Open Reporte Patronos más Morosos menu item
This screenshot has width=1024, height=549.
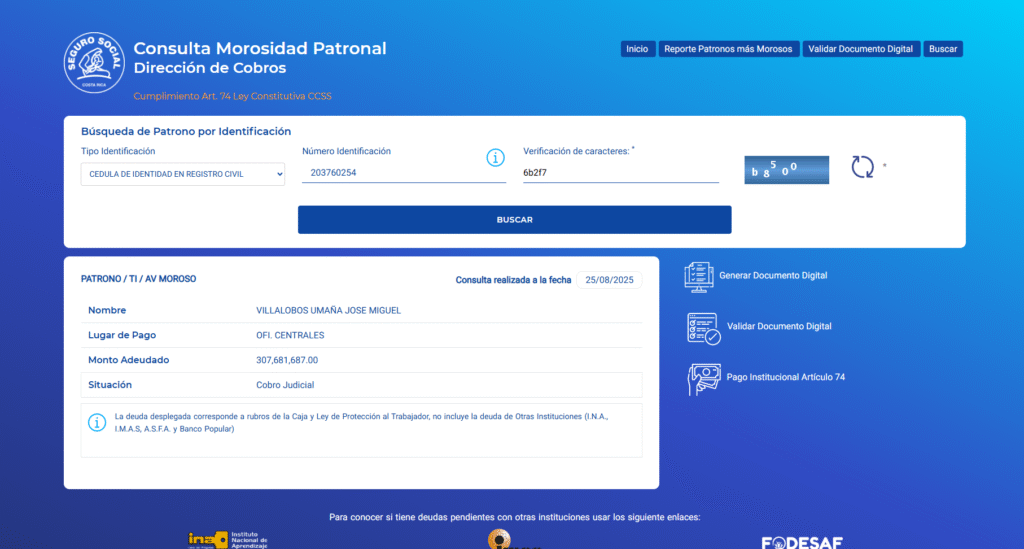tap(728, 49)
